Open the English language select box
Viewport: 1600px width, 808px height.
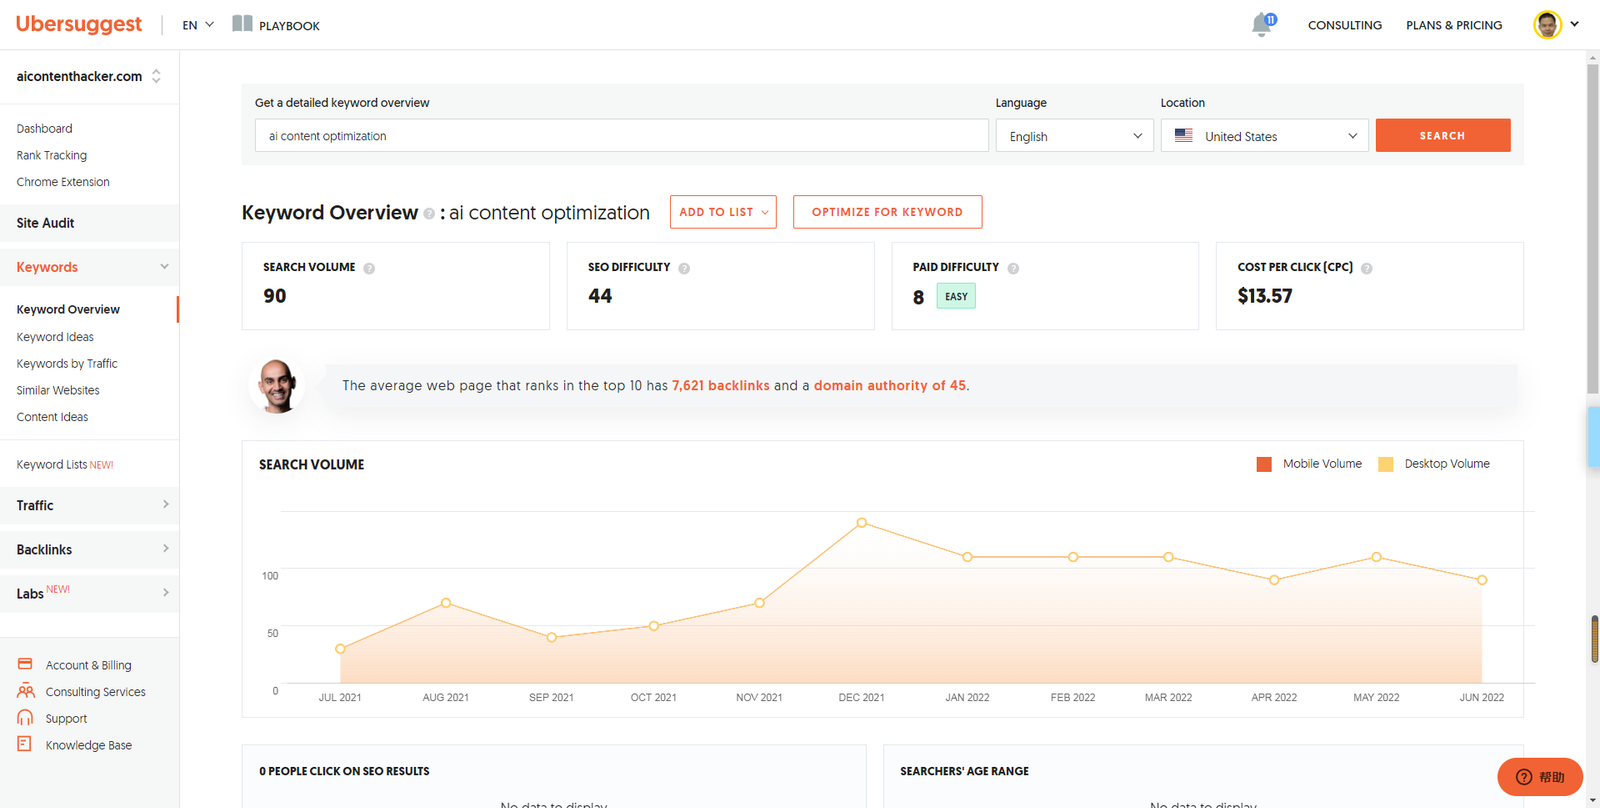click(1074, 136)
